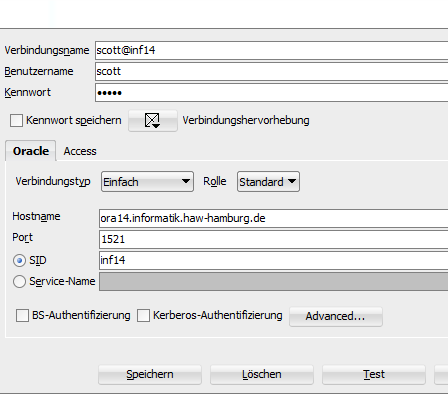Click the Kennwort label

pos(28,92)
